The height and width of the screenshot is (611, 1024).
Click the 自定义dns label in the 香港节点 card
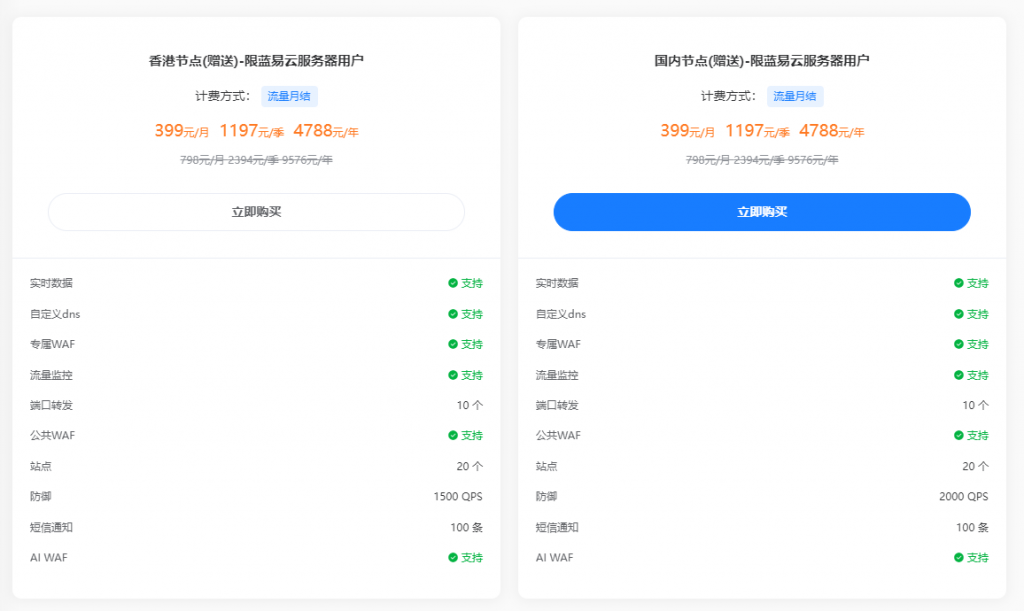click(55, 314)
